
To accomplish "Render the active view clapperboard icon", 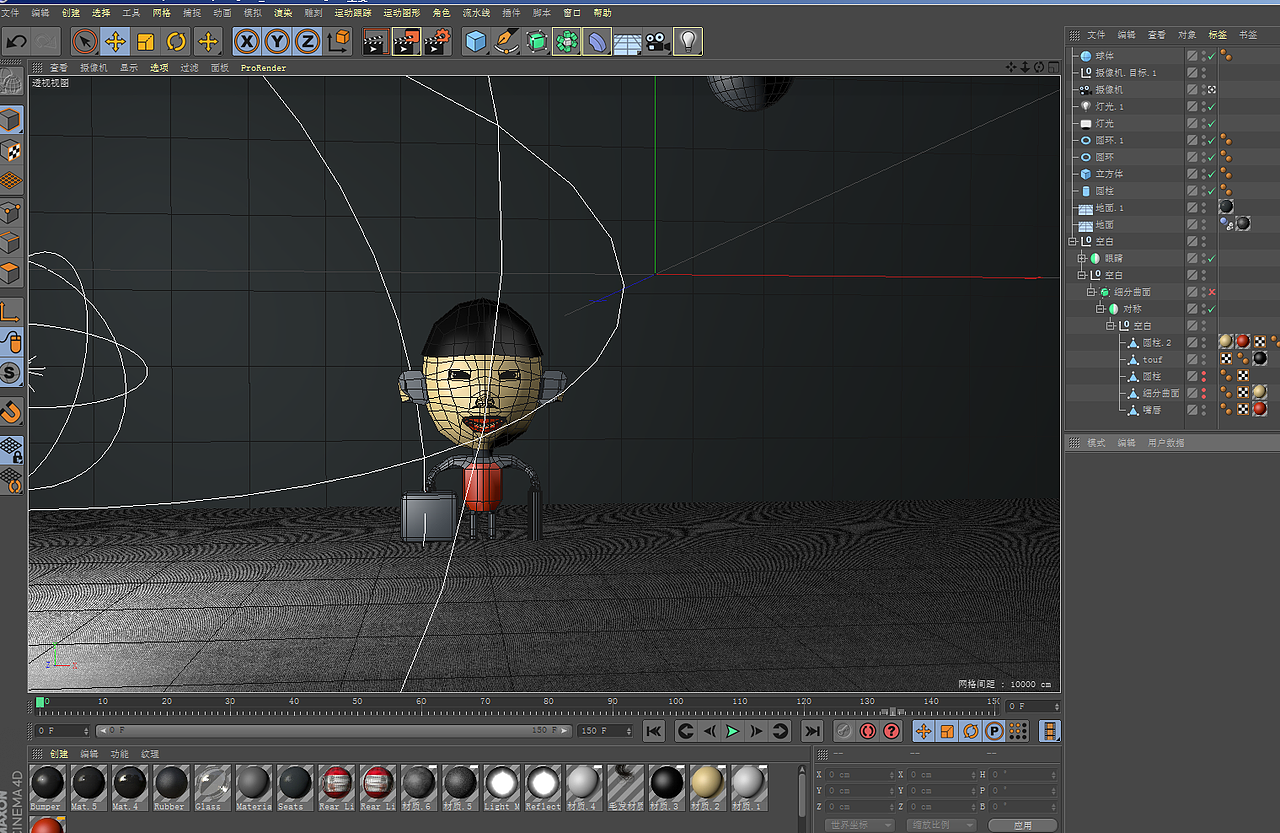I will coord(375,41).
